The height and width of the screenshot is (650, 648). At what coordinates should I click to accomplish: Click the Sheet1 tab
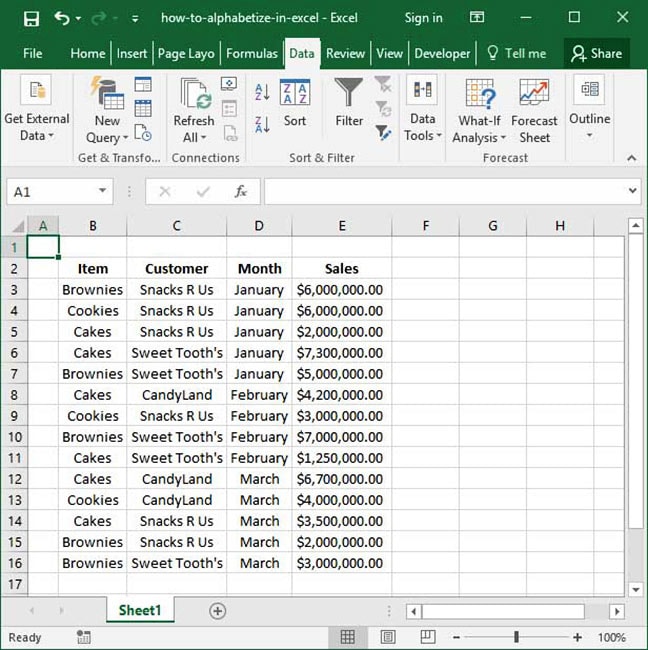[140, 610]
